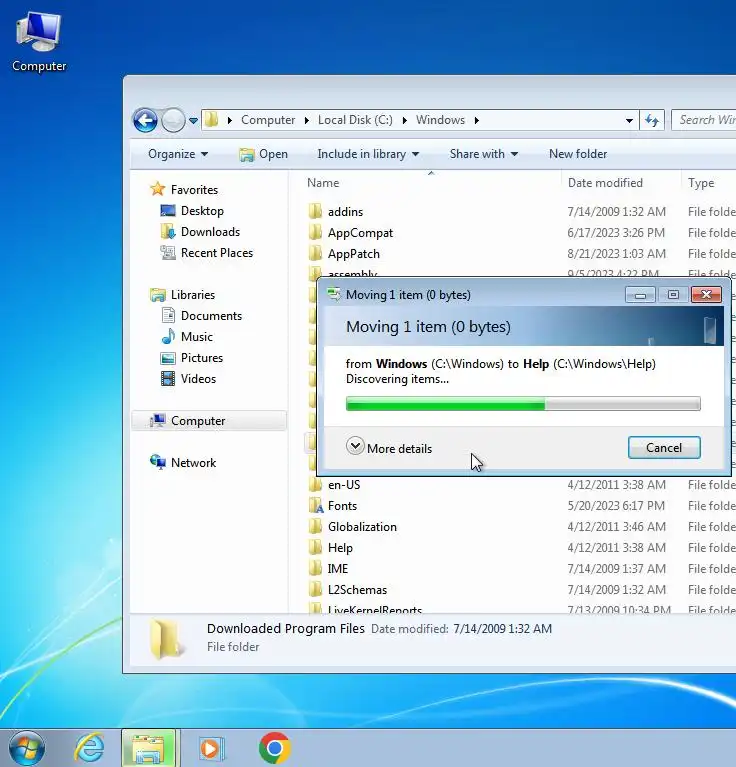736x767 pixels.
Task: Click the Globalization folder name
Action: click(x=362, y=527)
